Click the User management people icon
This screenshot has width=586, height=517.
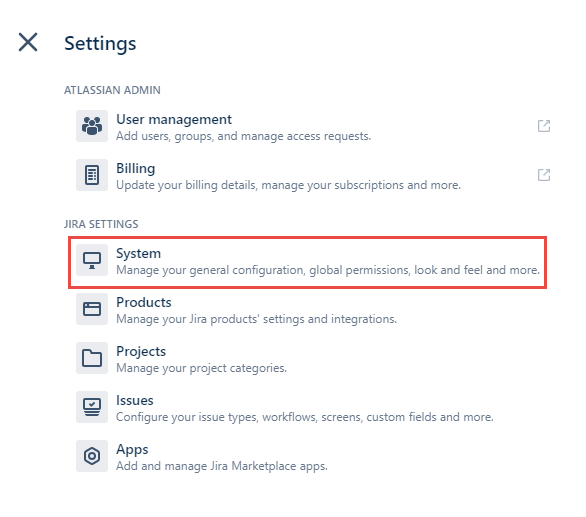coord(92,126)
